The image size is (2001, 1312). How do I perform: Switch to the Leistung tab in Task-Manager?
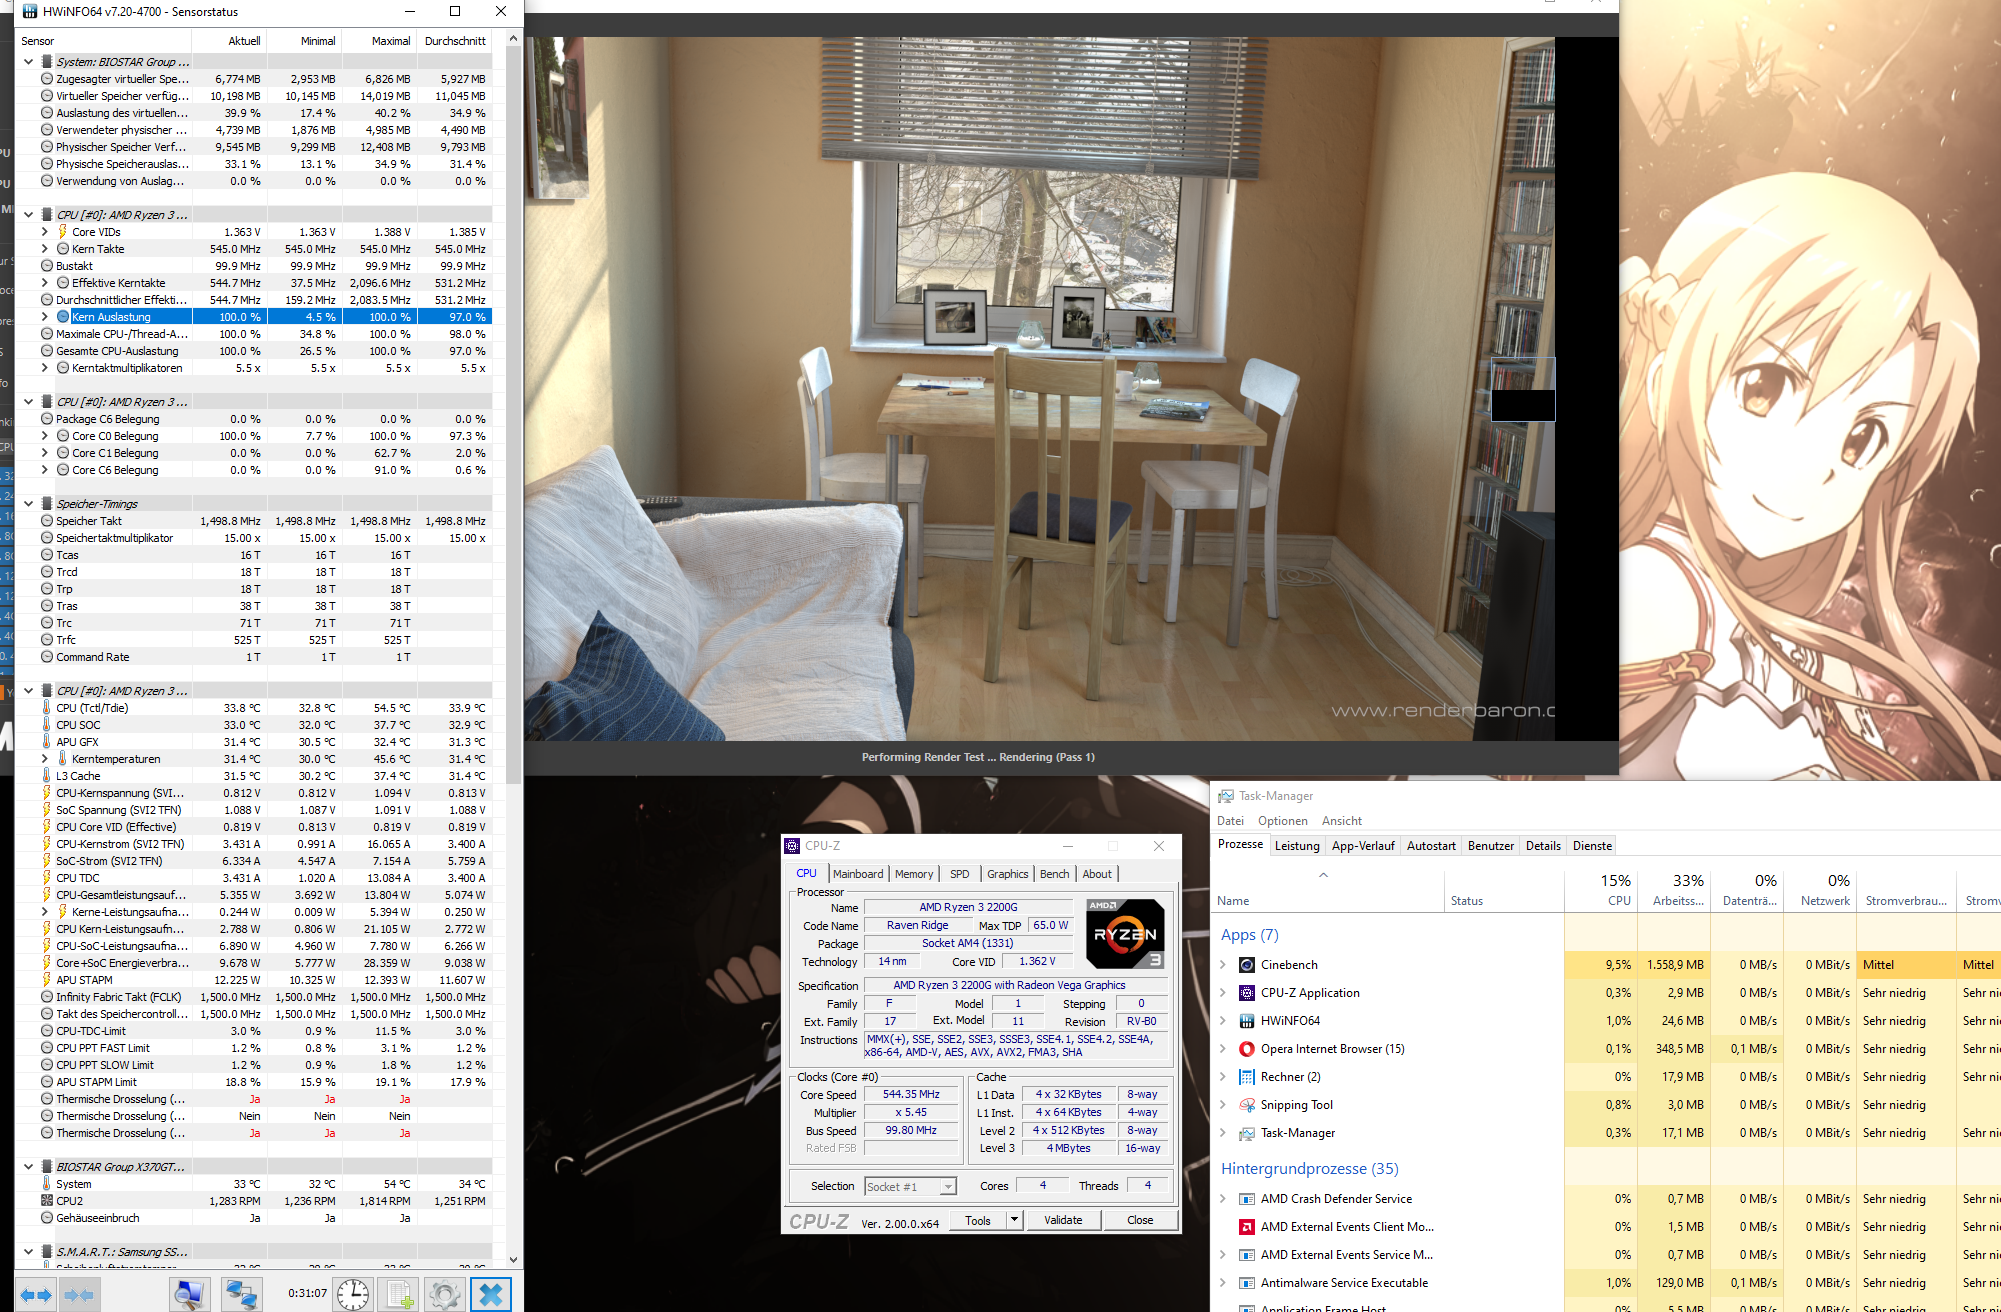[1297, 845]
